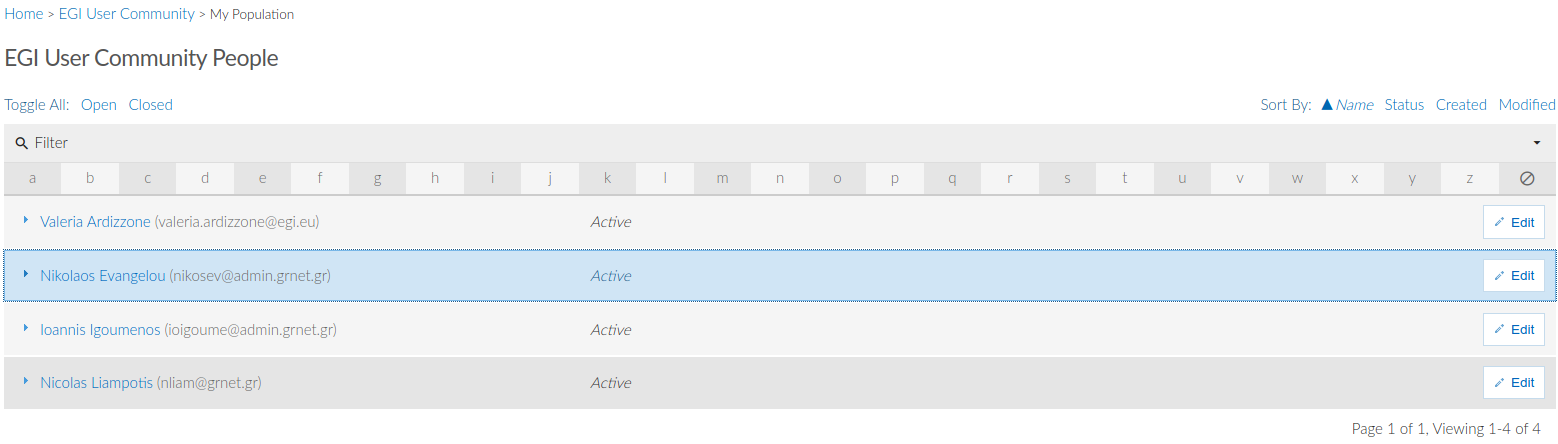The height and width of the screenshot is (444, 1558).
Task: Expand Valeria Ardizzone's row
Action: click(25, 221)
